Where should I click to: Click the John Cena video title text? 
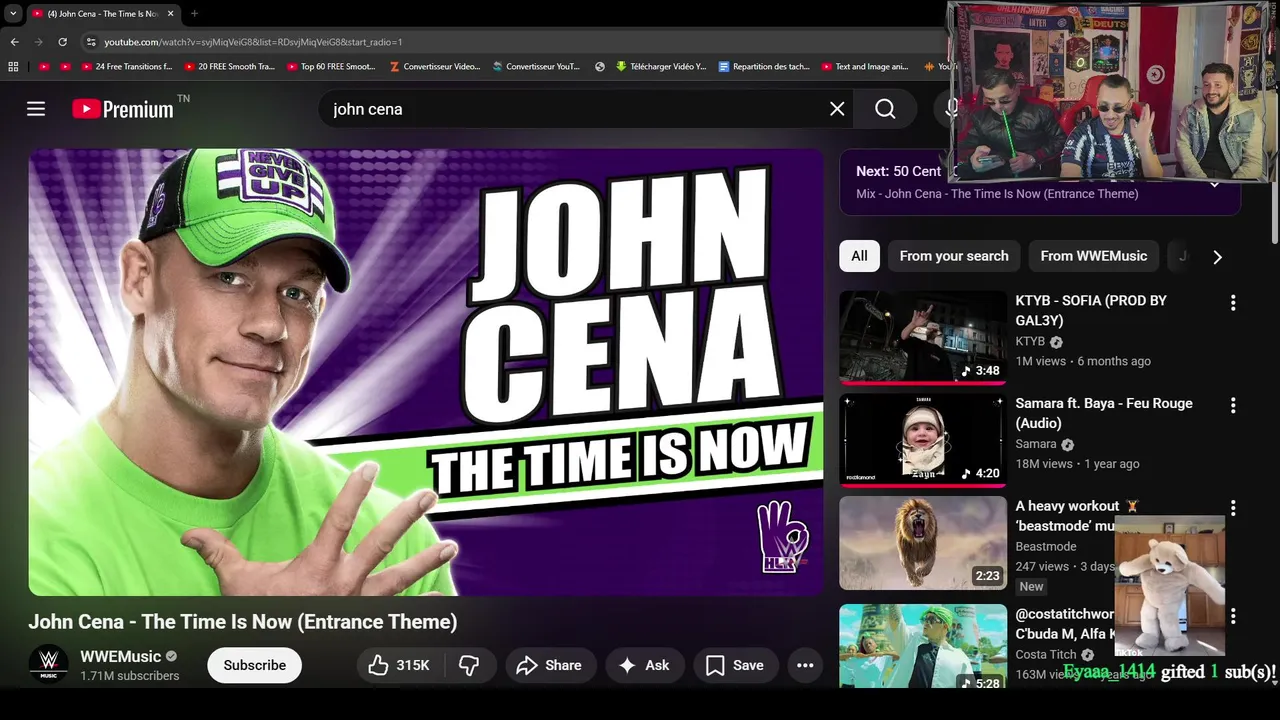click(x=243, y=622)
